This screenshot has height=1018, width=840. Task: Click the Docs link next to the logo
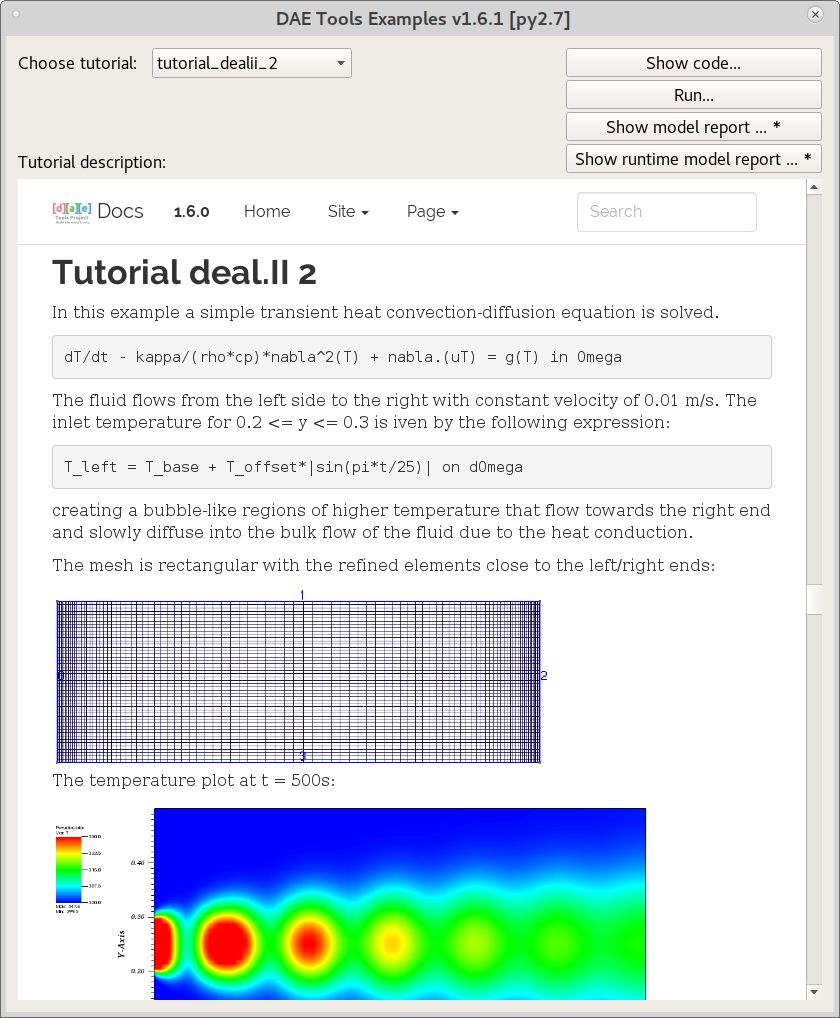point(120,211)
